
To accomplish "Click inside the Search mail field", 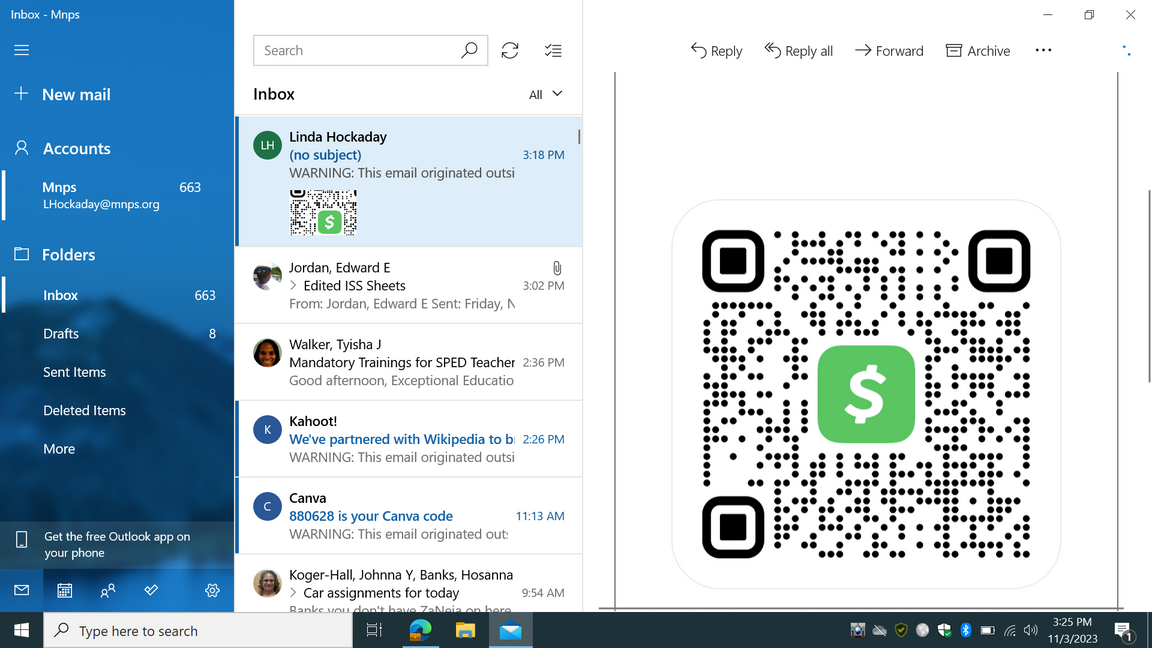I will pos(355,51).
